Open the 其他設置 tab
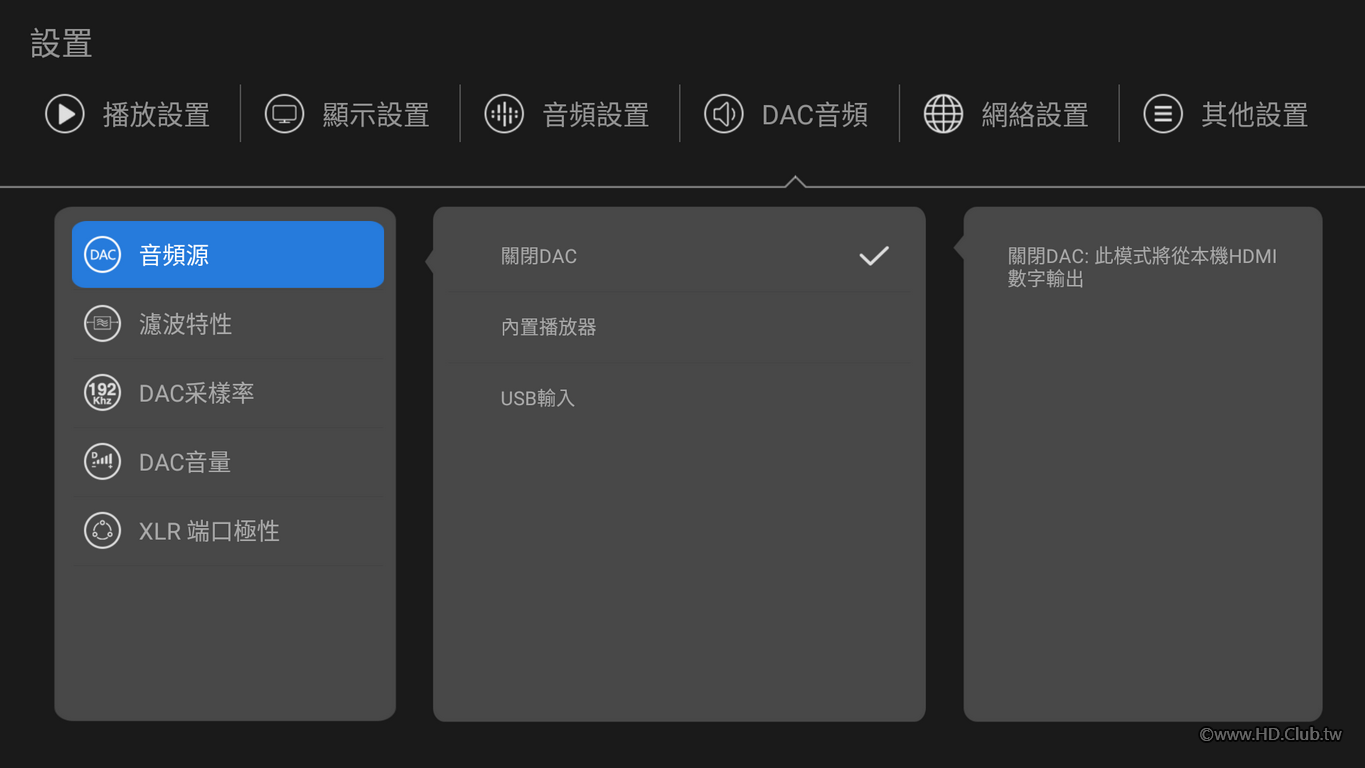Screen dimensions: 1365x768 pos(1227,114)
